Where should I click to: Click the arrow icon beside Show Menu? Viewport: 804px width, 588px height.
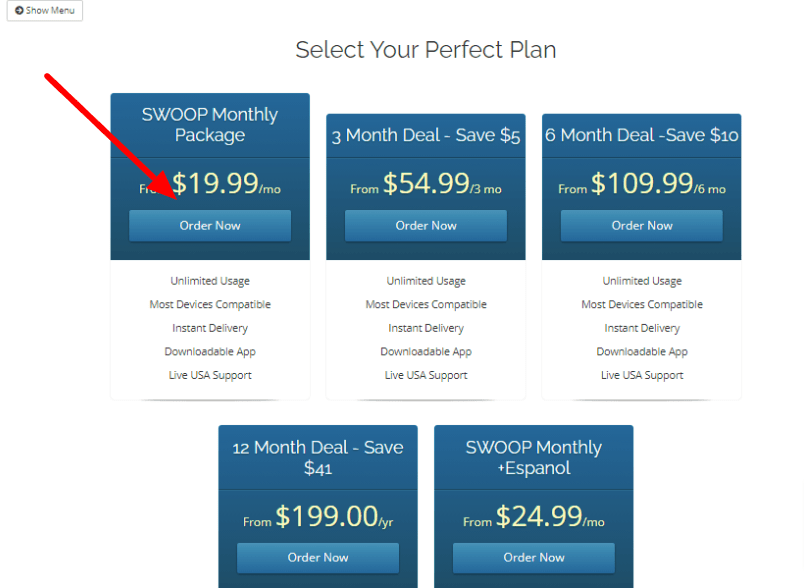tap(18, 11)
